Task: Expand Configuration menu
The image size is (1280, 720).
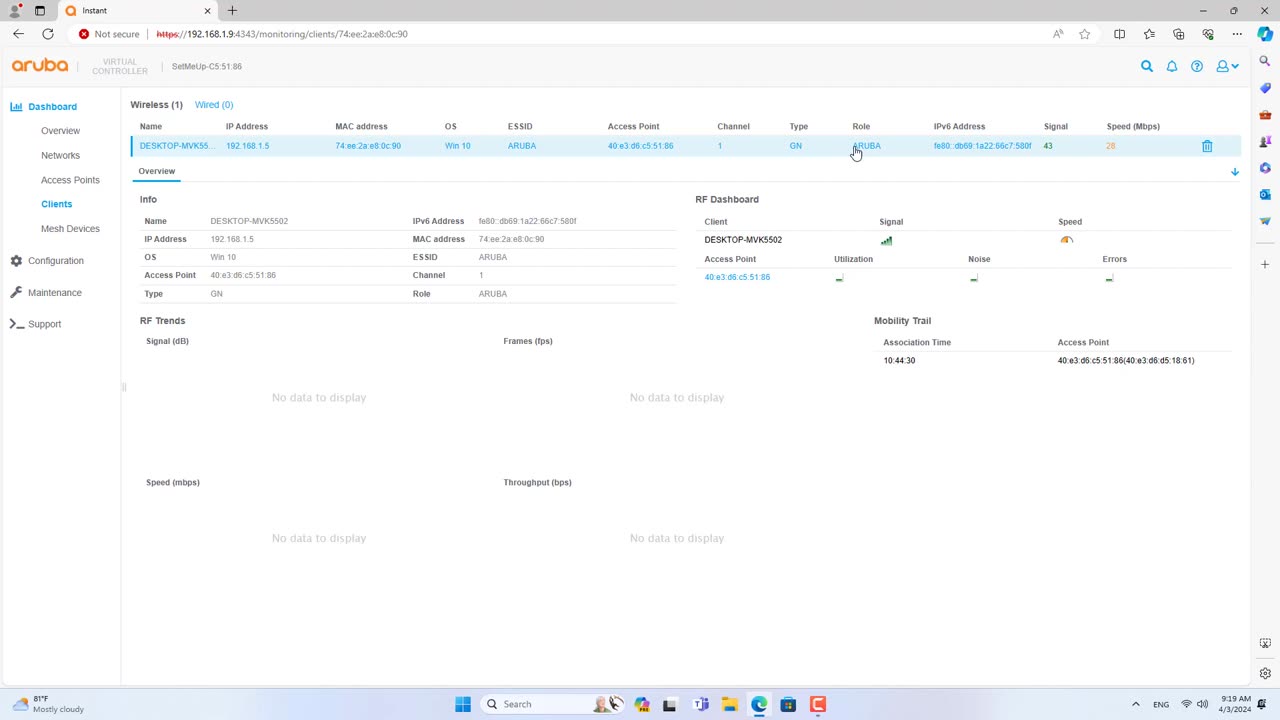Action: pyautogui.click(x=56, y=261)
